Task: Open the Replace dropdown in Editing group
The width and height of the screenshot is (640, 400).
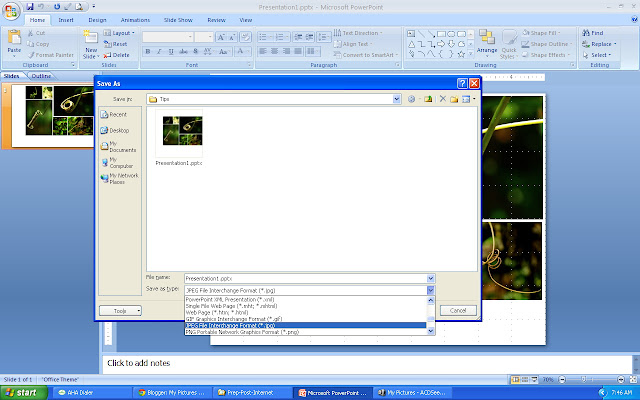Action: pos(599,44)
